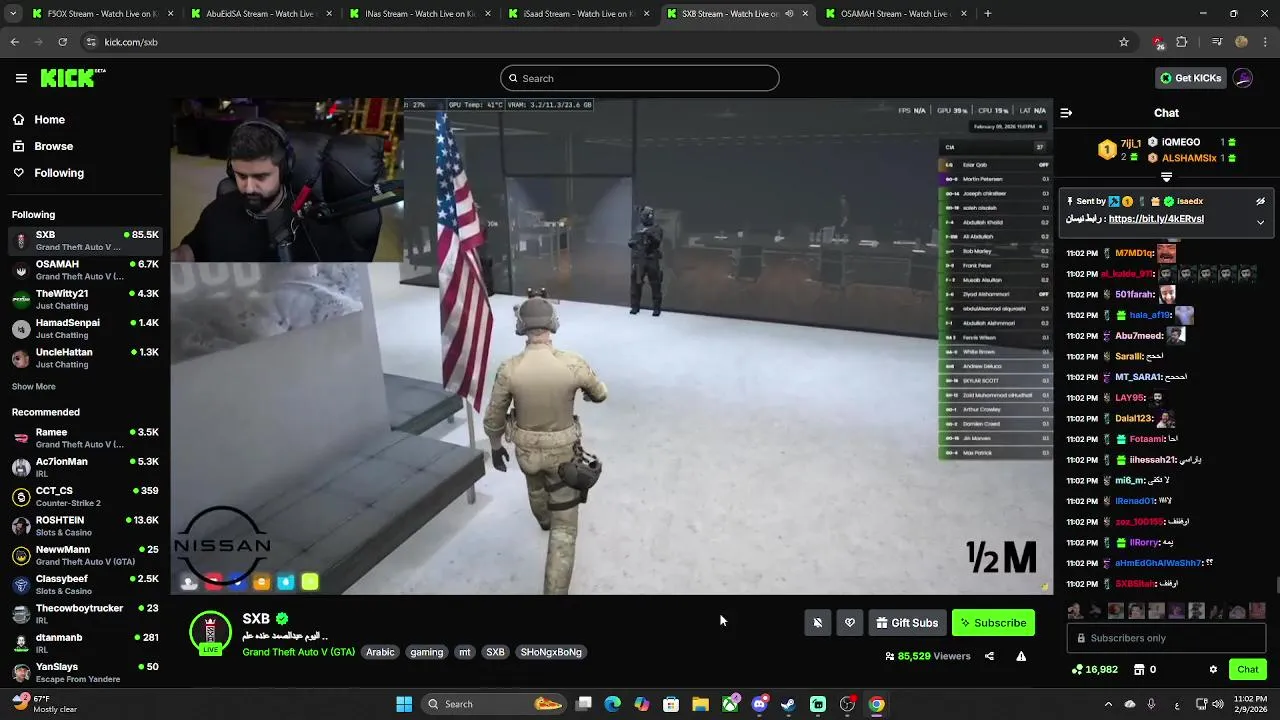Open Discord from taskbar
The height and width of the screenshot is (720, 1280).
(x=759, y=704)
